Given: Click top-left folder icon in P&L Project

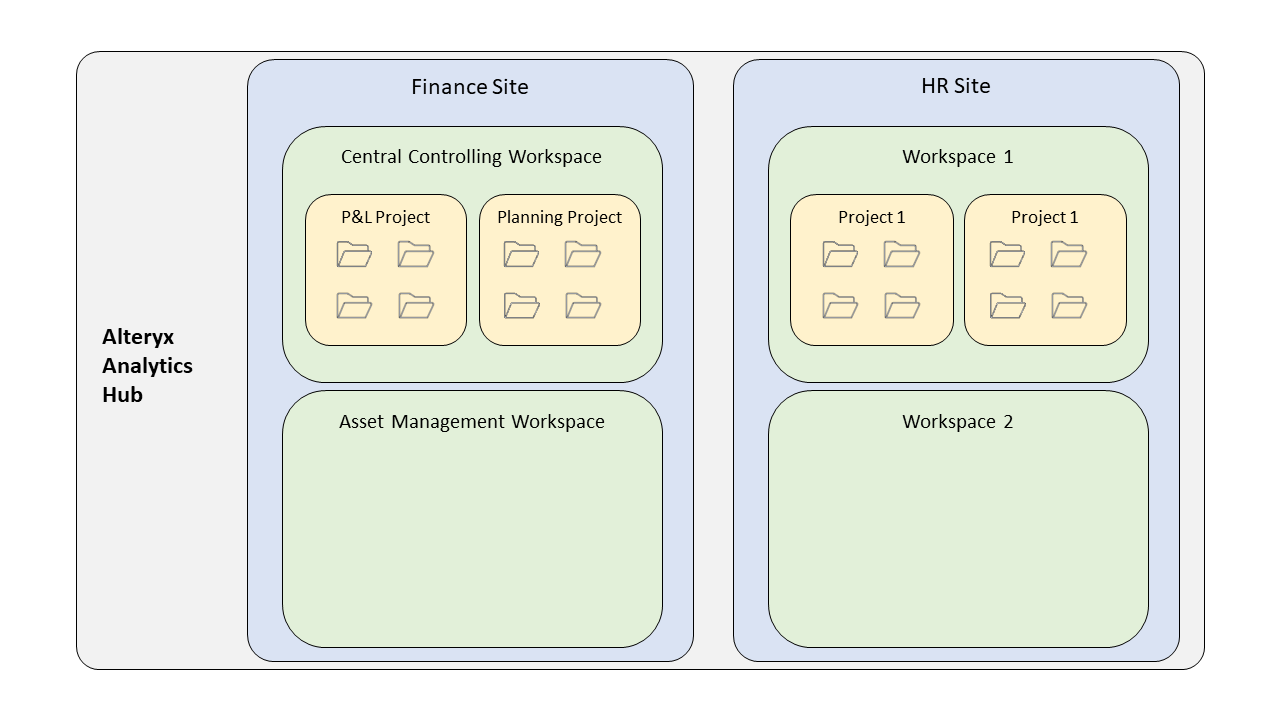Looking at the screenshot, I should pyautogui.click(x=354, y=255).
